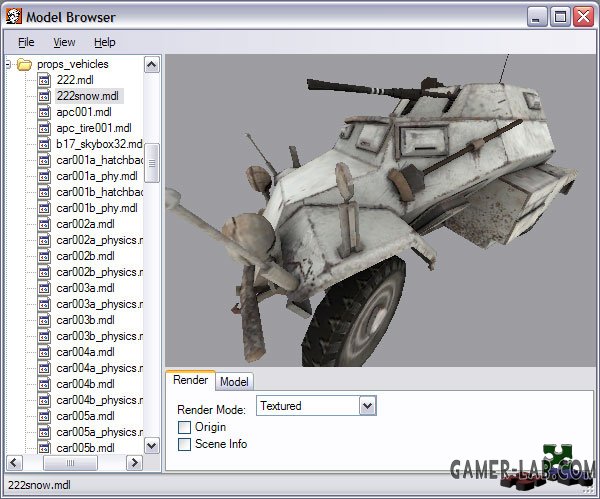
Task: Select the props_vehicles folder label
Action: click(73, 64)
